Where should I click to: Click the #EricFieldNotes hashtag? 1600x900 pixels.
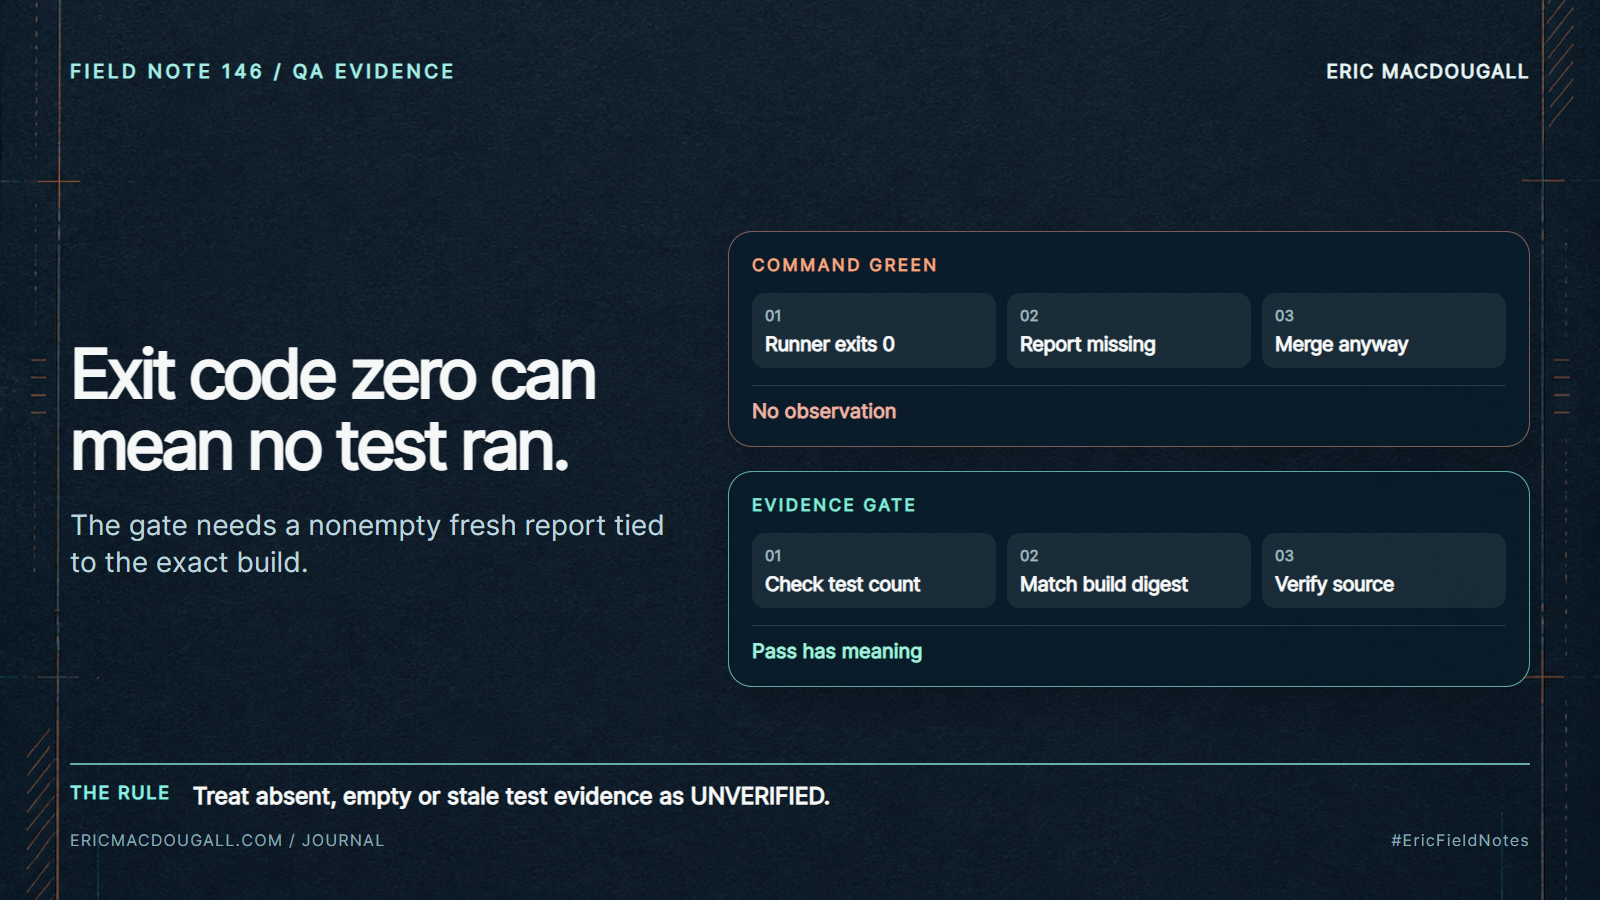tap(1460, 840)
